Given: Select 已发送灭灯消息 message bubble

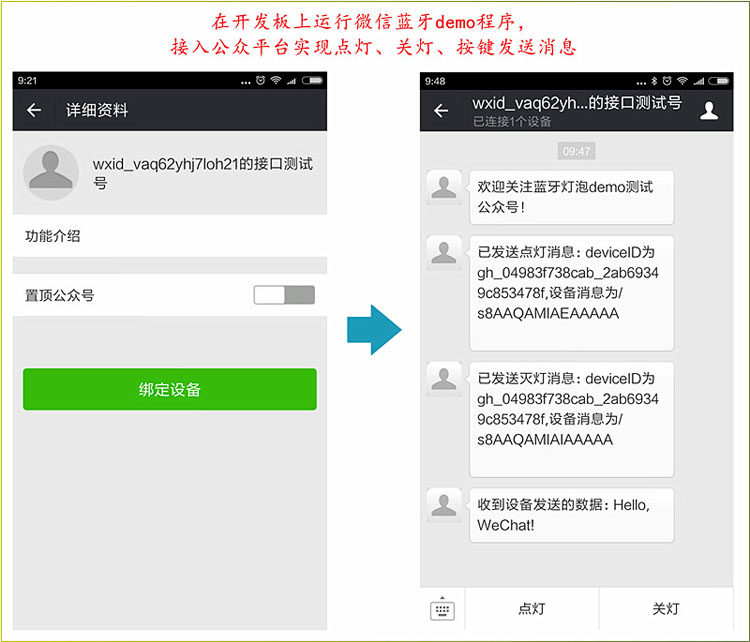Looking at the screenshot, I should pyautogui.click(x=572, y=419).
